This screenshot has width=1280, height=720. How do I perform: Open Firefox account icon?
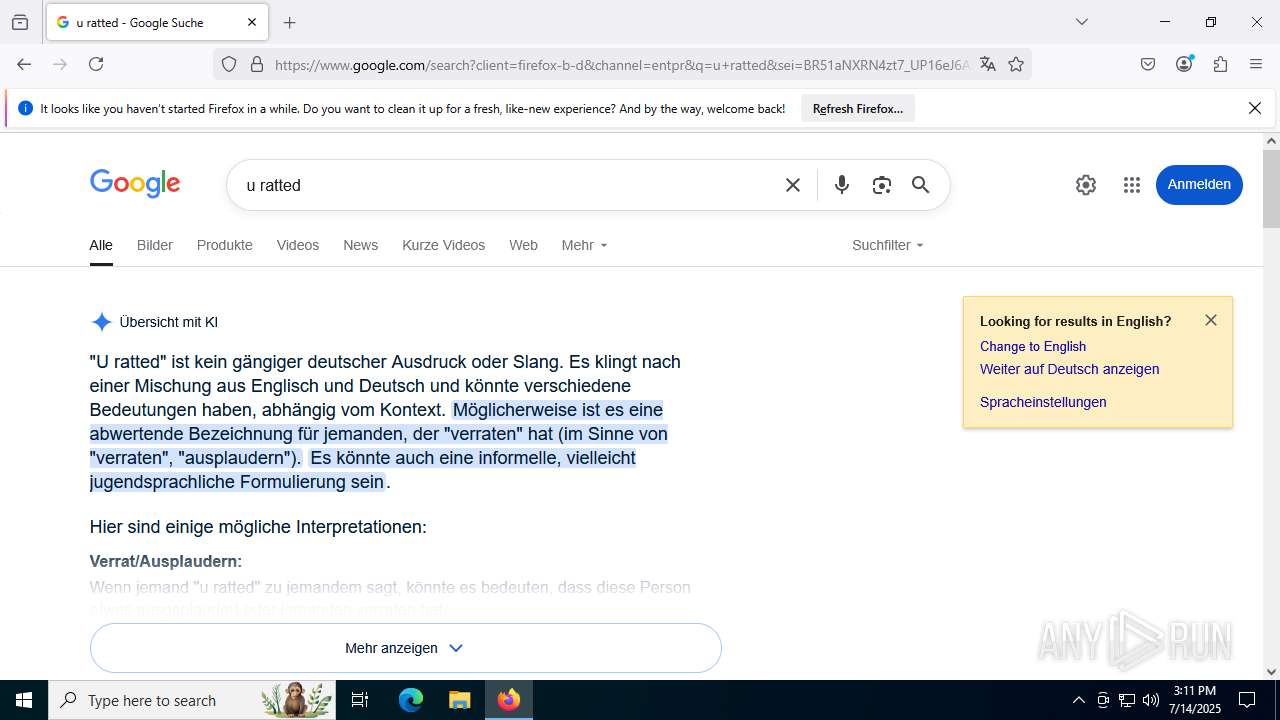(1184, 64)
